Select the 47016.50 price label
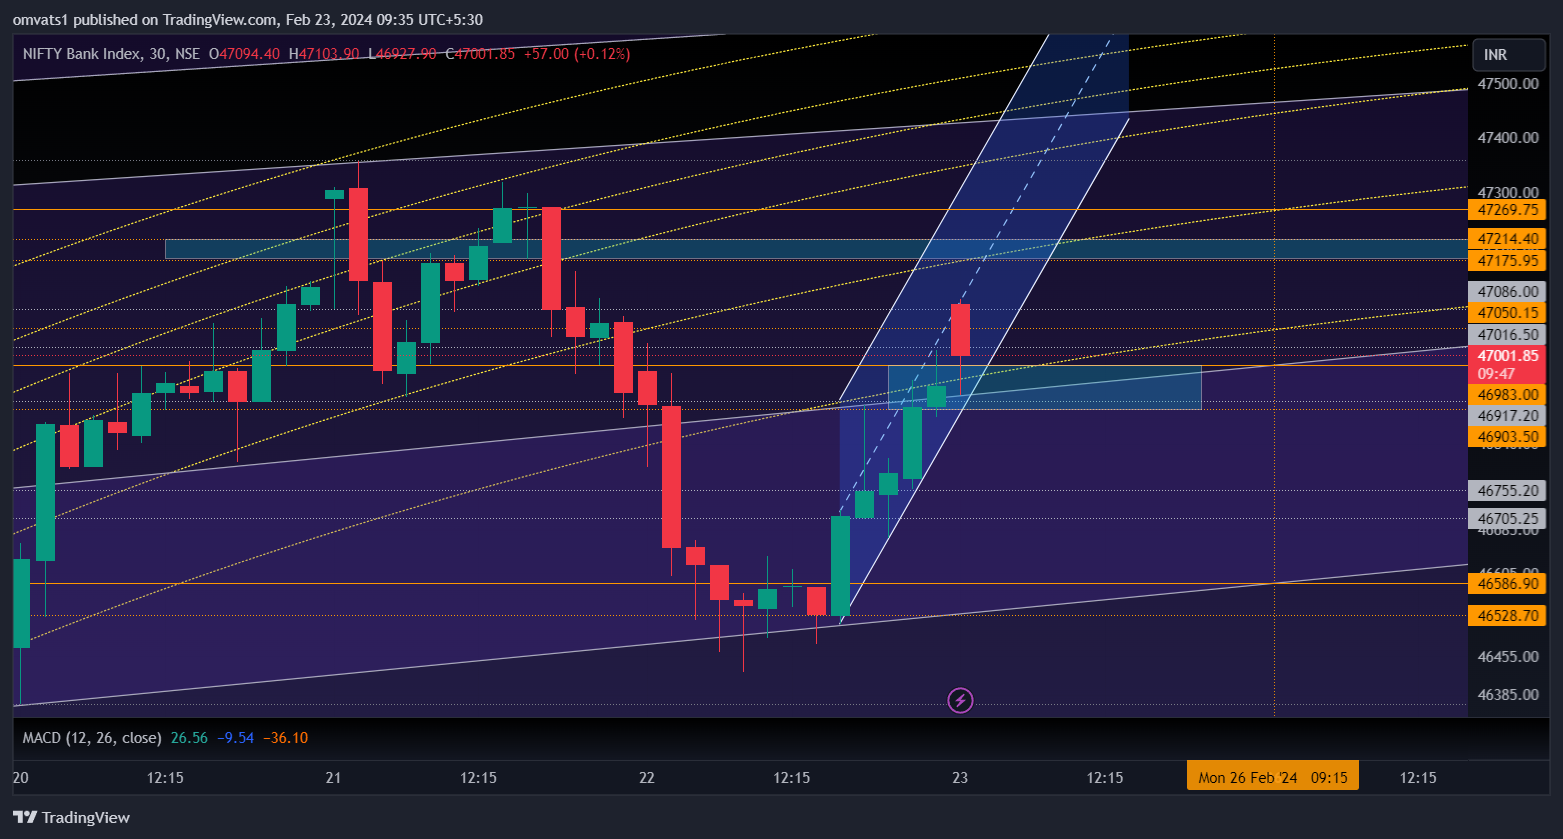 click(x=1507, y=334)
